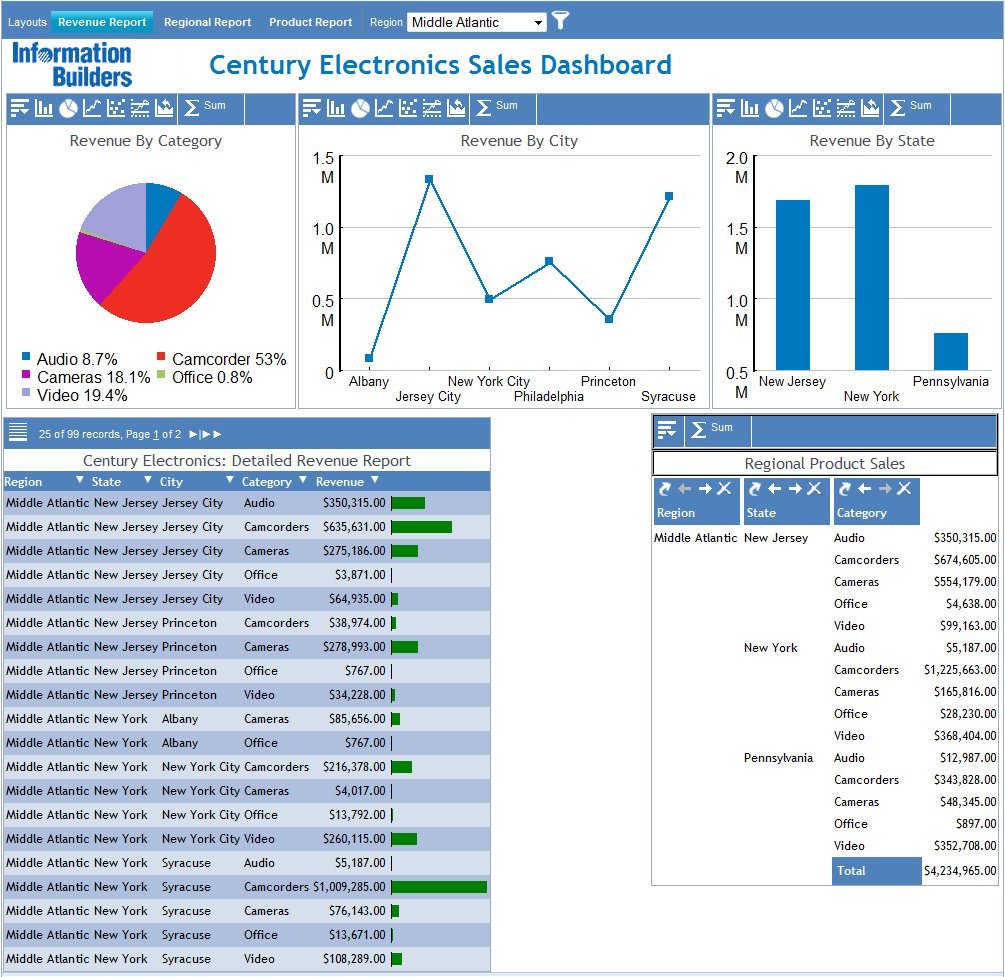Image resolution: width=1005 pixels, height=977 pixels.
Task: Expand the City column dropdown arrow
Action: coord(229,480)
